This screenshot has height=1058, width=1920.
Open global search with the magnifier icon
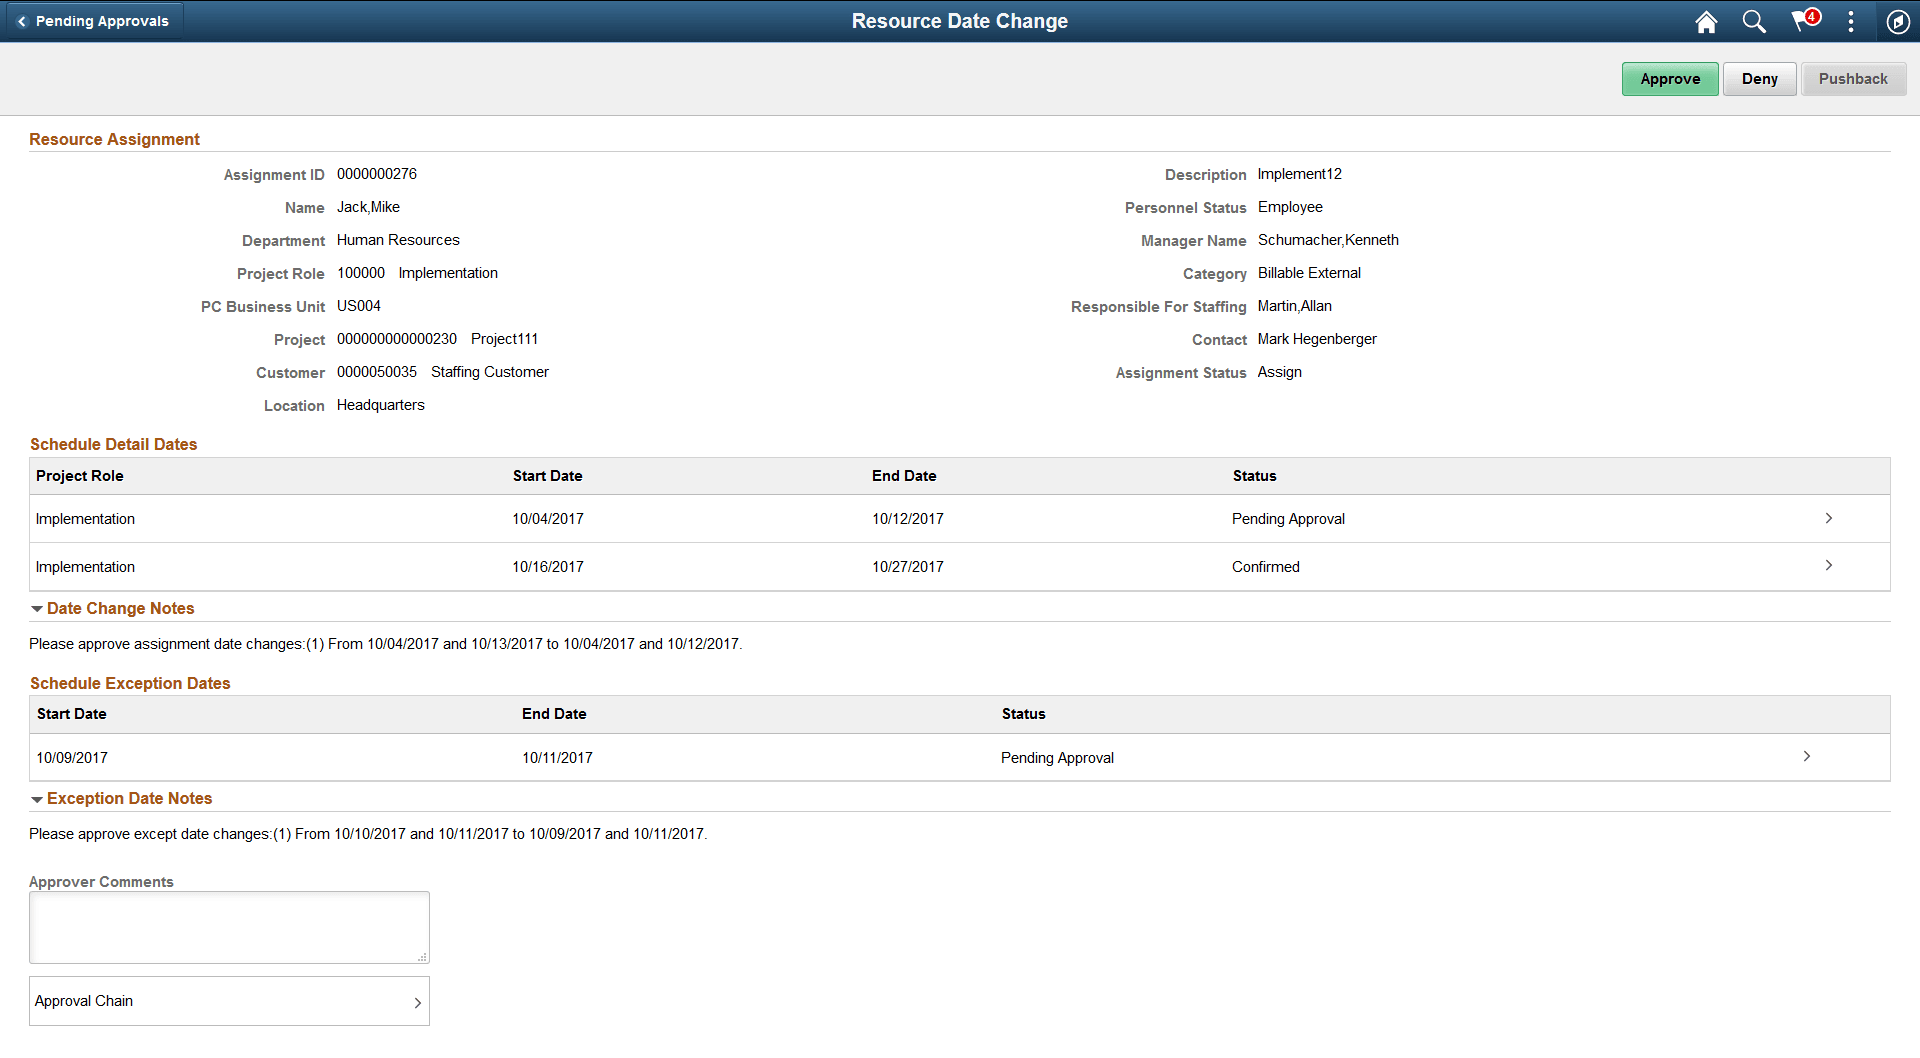click(x=1753, y=21)
